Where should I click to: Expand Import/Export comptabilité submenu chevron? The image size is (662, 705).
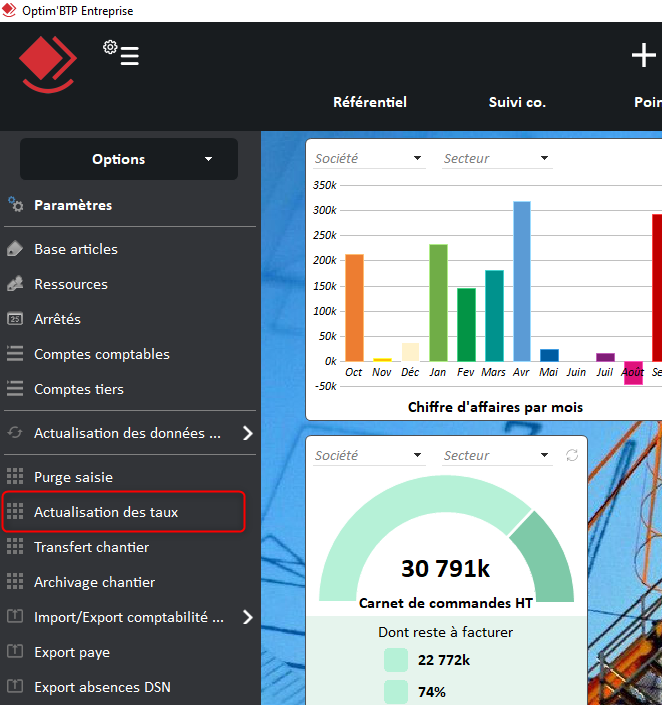pos(247,617)
